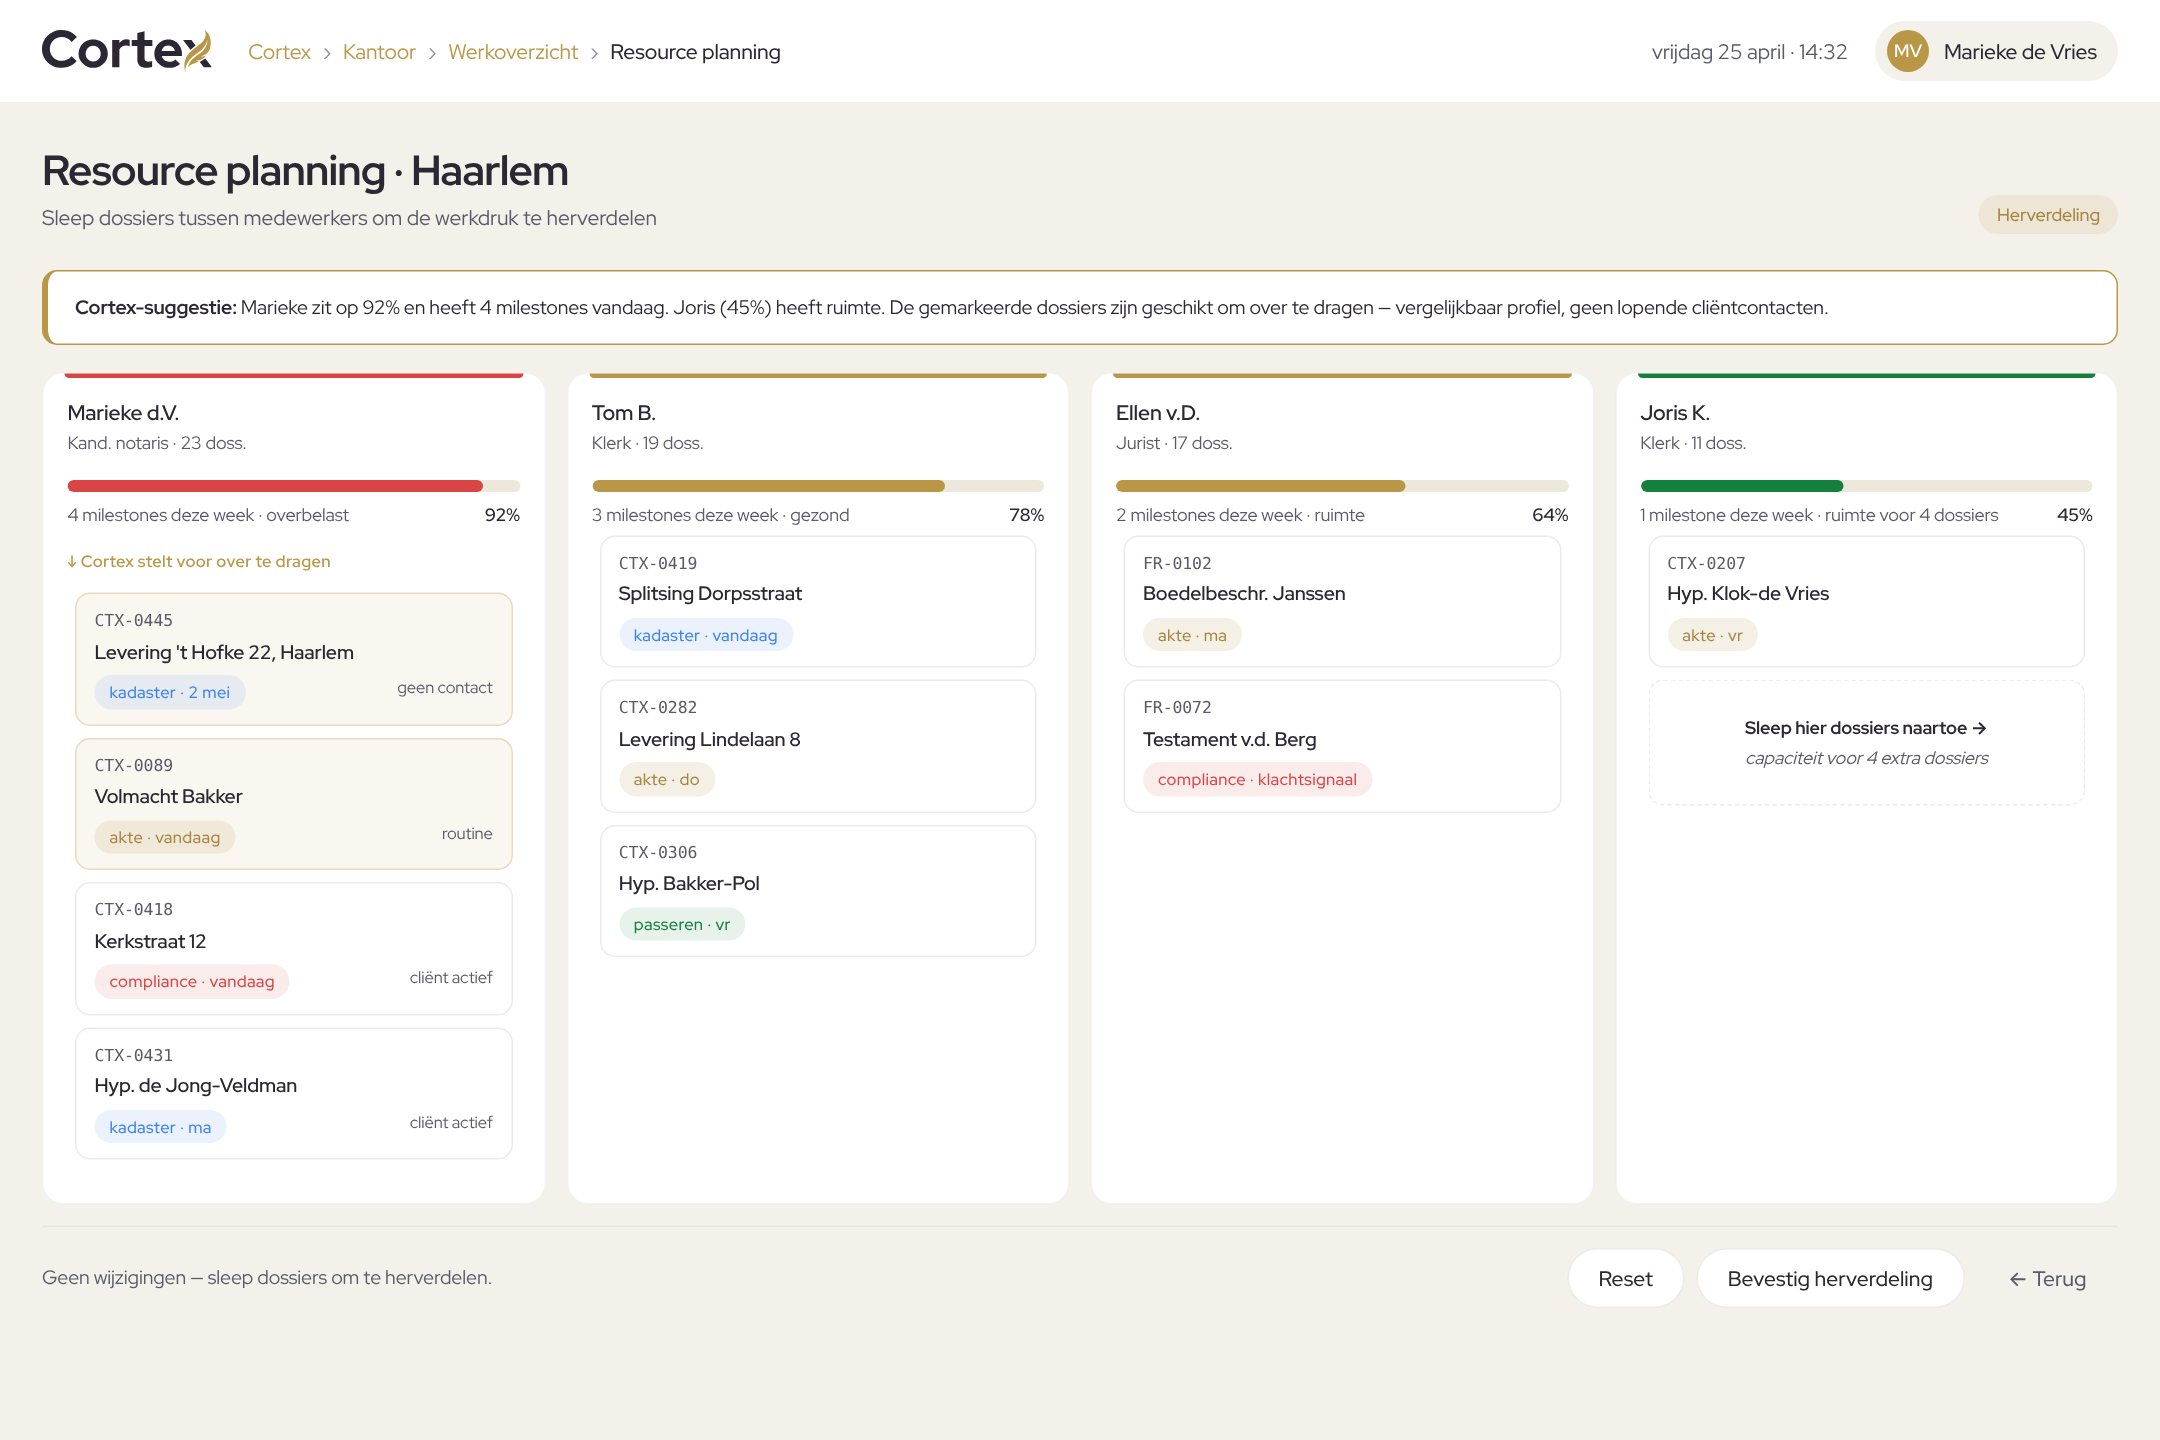Click the 'akte · vandaag' tag

[x=165, y=837]
